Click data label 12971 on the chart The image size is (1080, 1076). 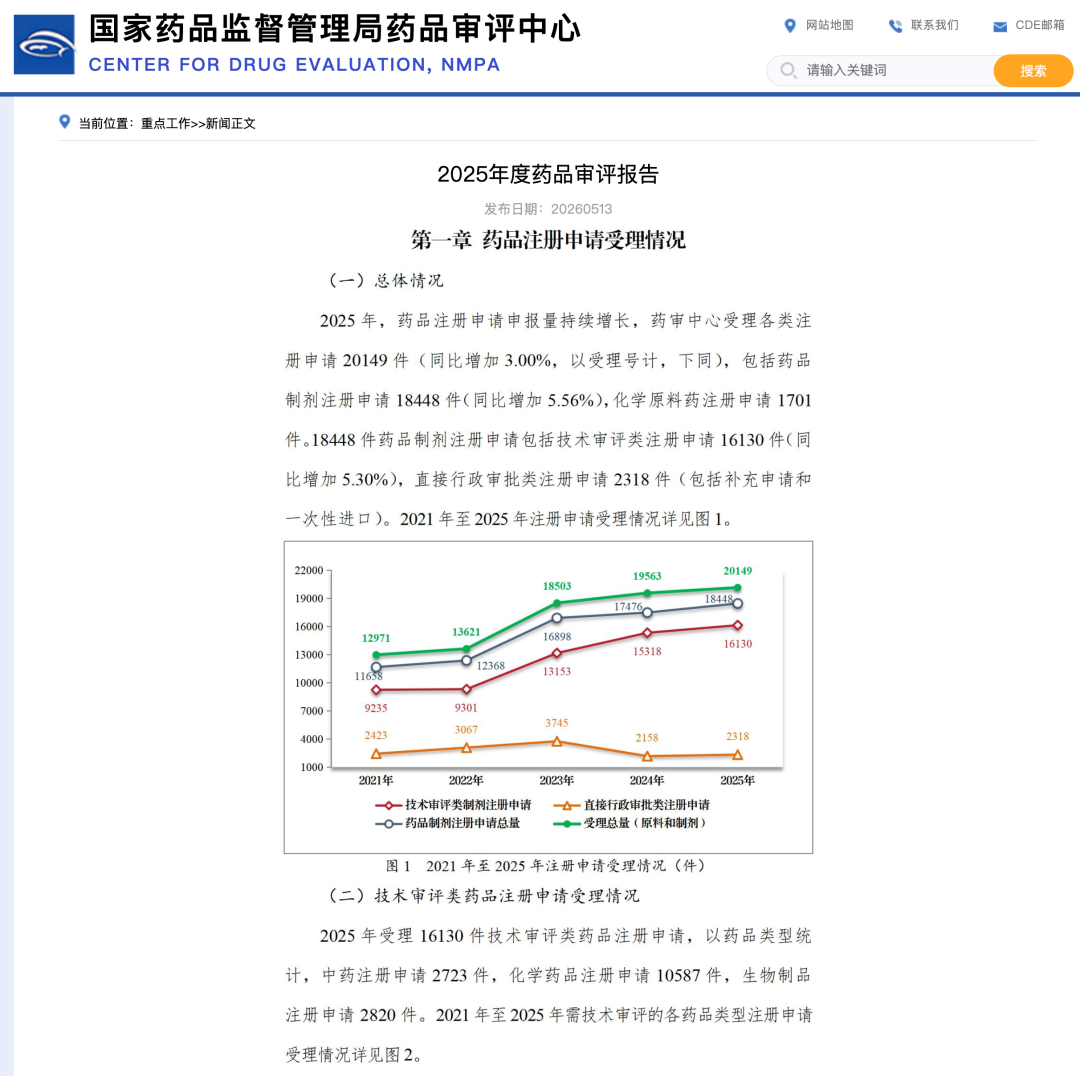(x=375, y=639)
